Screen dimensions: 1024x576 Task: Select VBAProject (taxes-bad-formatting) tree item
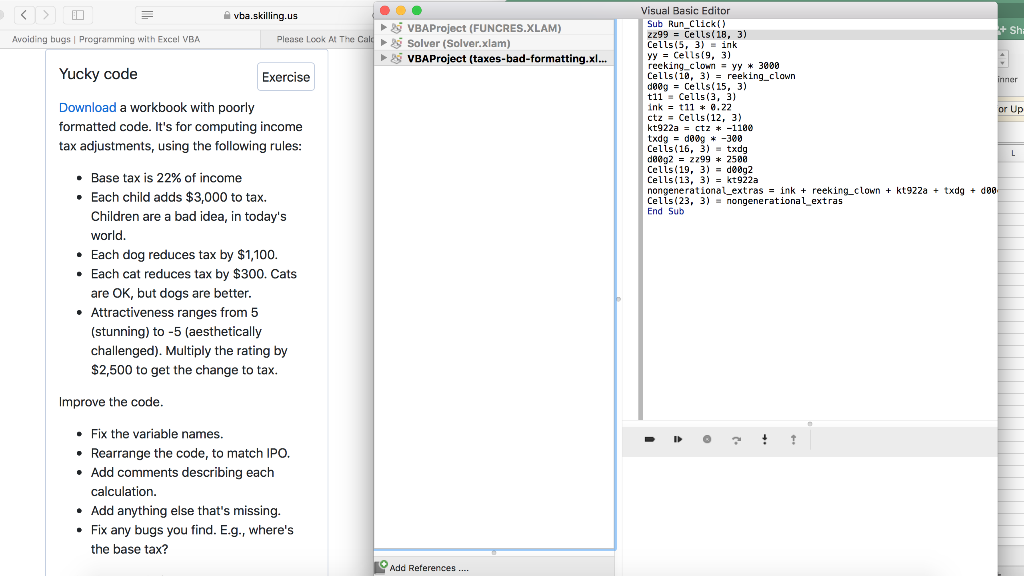pyautogui.click(x=507, y=58)
